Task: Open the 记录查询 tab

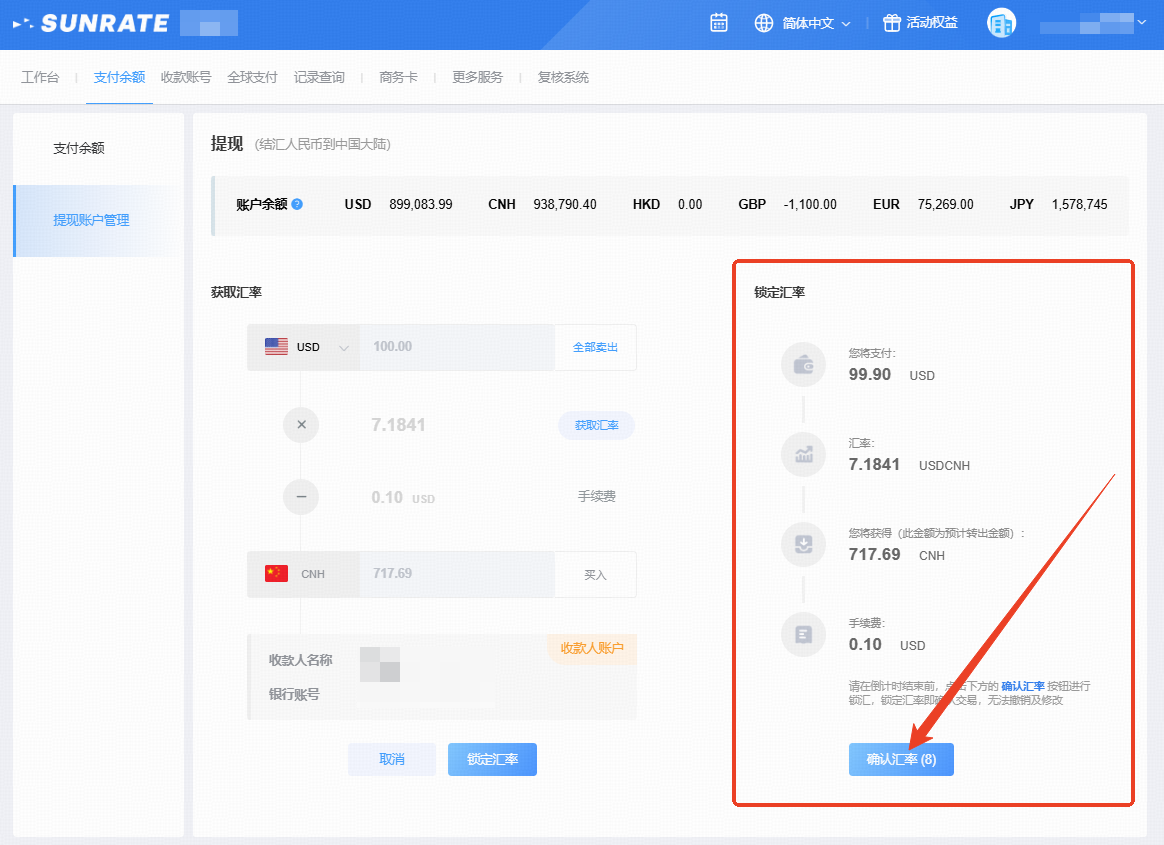Action: 319,77
